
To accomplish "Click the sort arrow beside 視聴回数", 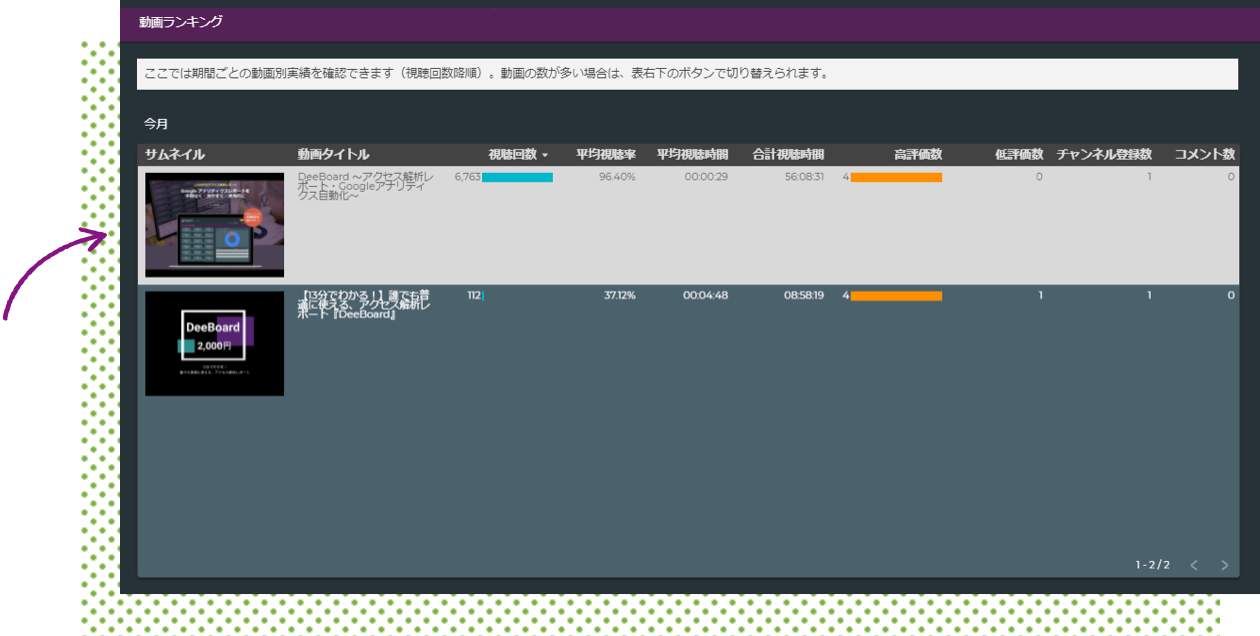I will pos(545,155).
